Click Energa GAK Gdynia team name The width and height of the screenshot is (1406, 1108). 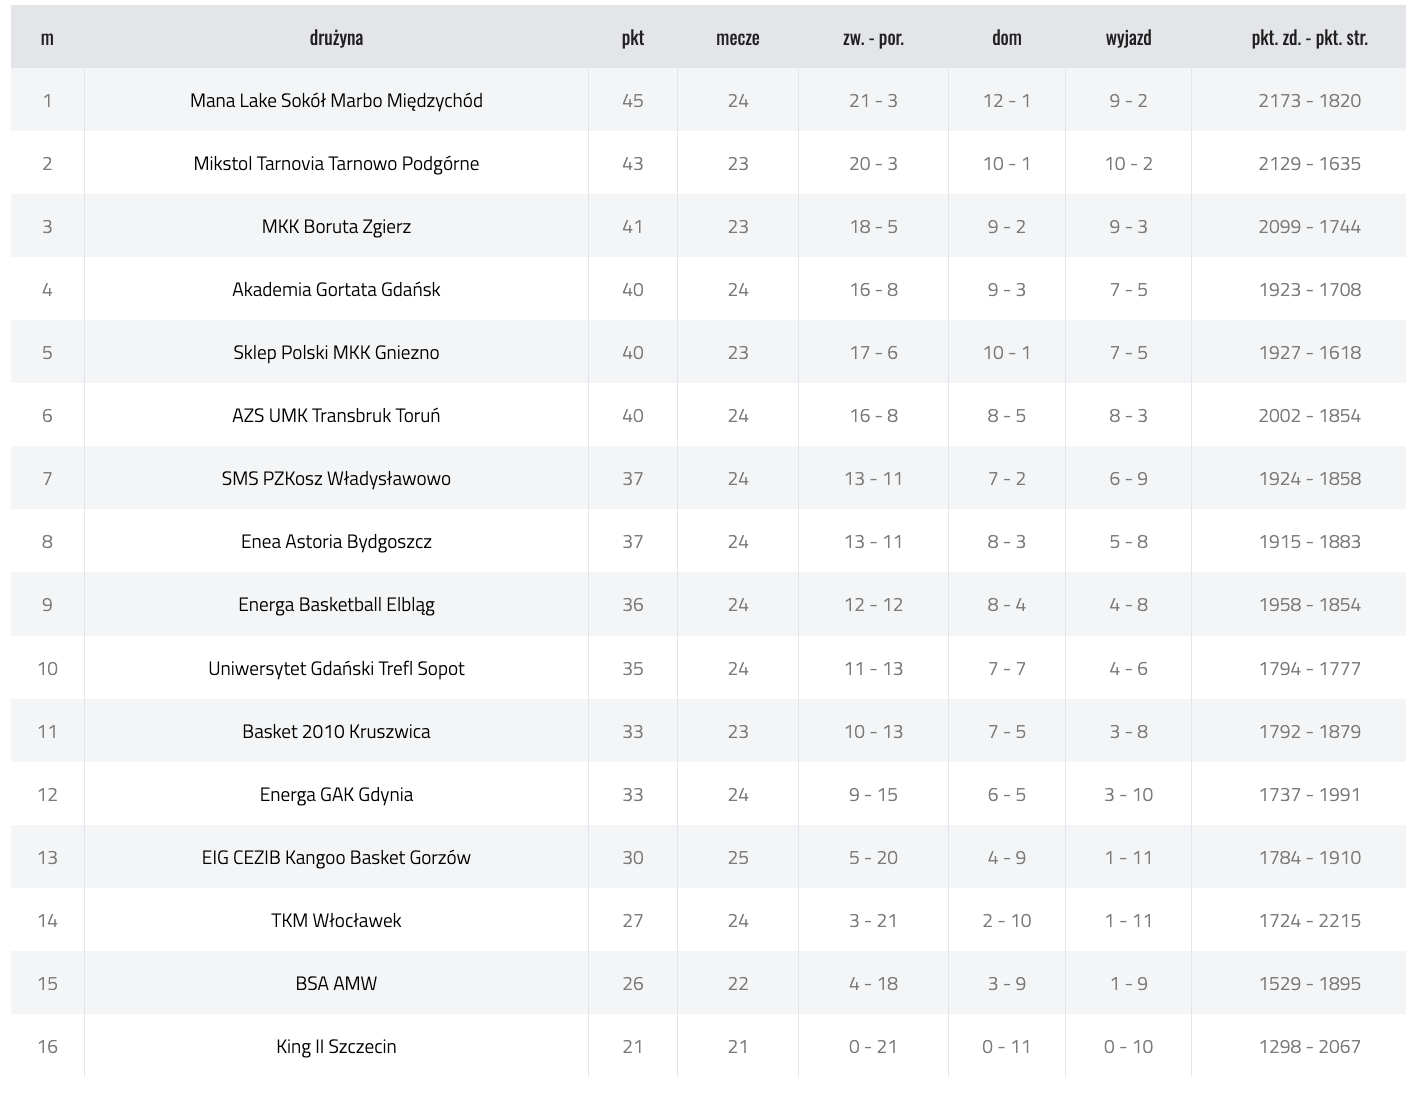pos(336,794)
